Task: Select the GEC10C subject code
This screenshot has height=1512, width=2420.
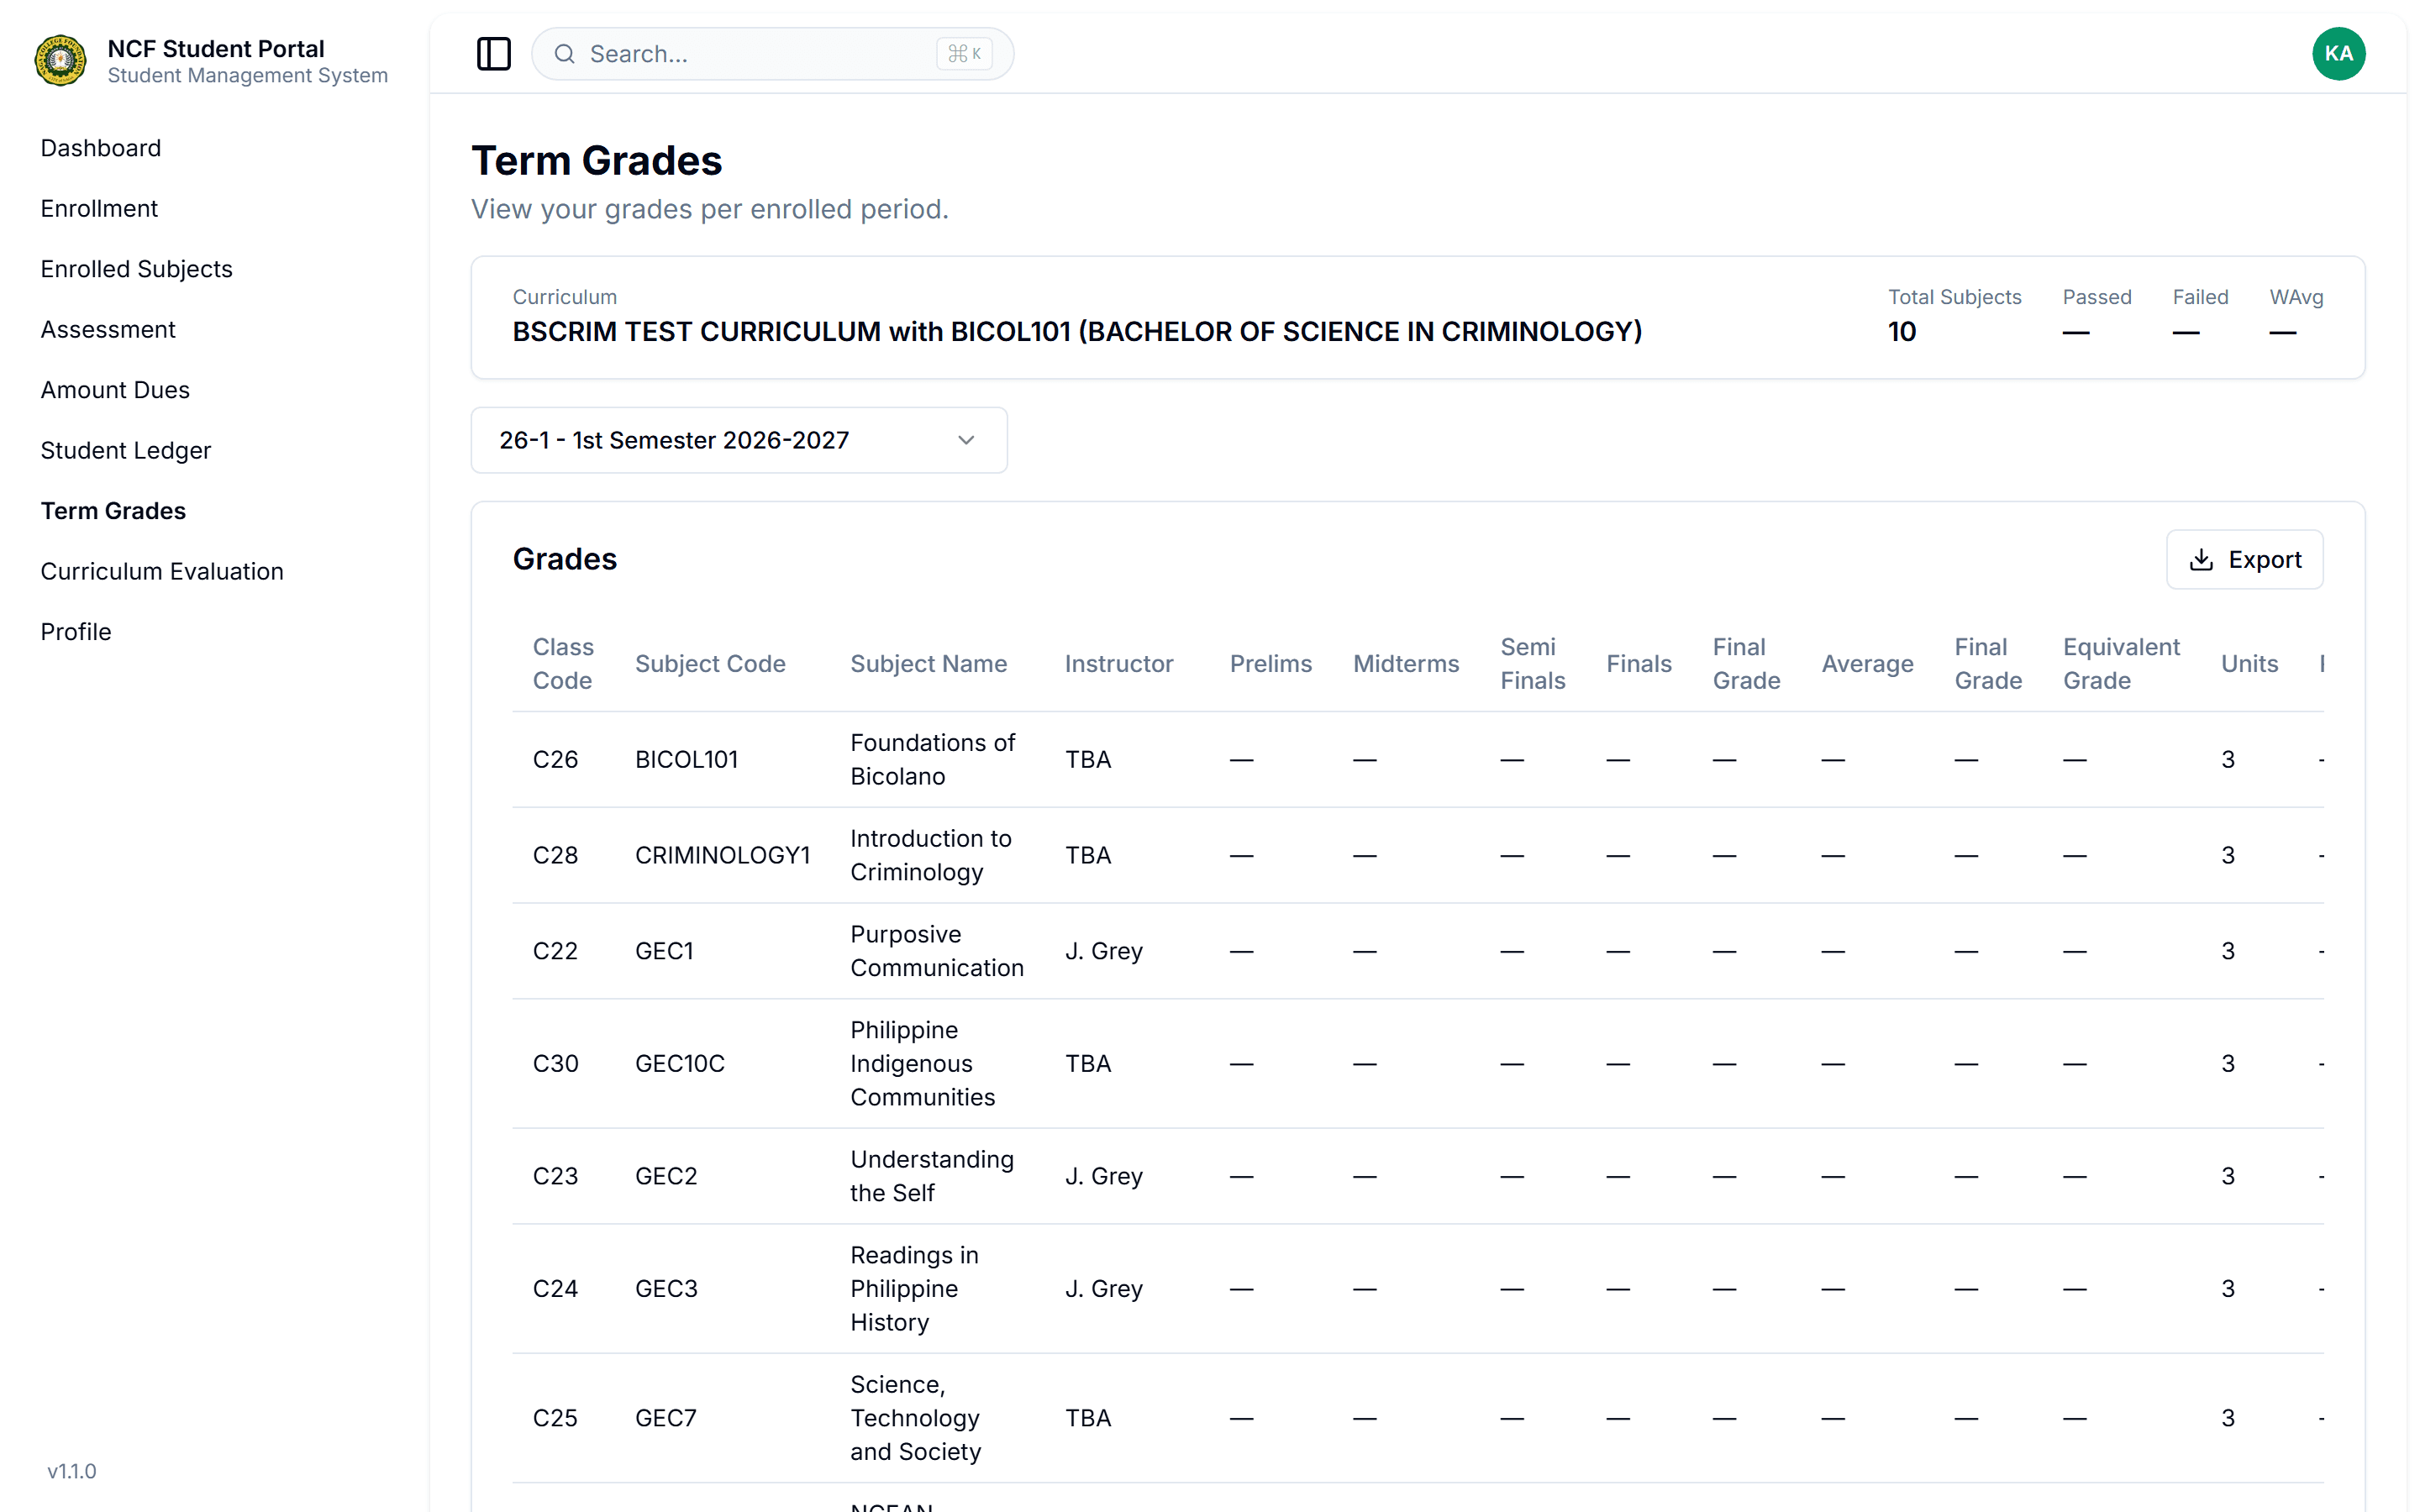Action: [x=680, y=1064]
